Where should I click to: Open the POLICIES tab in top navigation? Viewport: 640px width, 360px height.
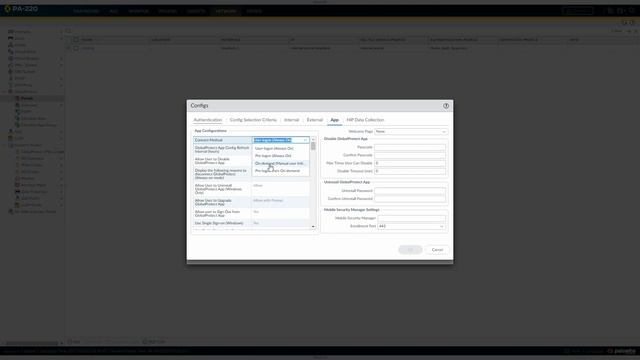click(168, 11)
